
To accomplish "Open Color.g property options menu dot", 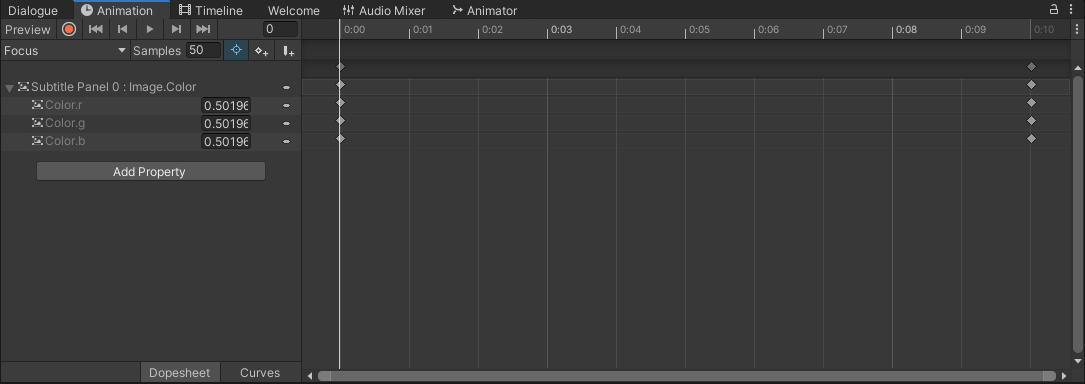I will click(x=286, y=124).
